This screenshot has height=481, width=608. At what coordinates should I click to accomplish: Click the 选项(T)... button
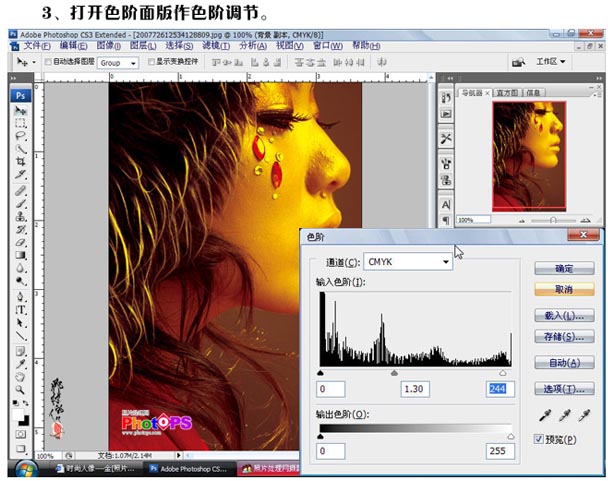(564, 388)
